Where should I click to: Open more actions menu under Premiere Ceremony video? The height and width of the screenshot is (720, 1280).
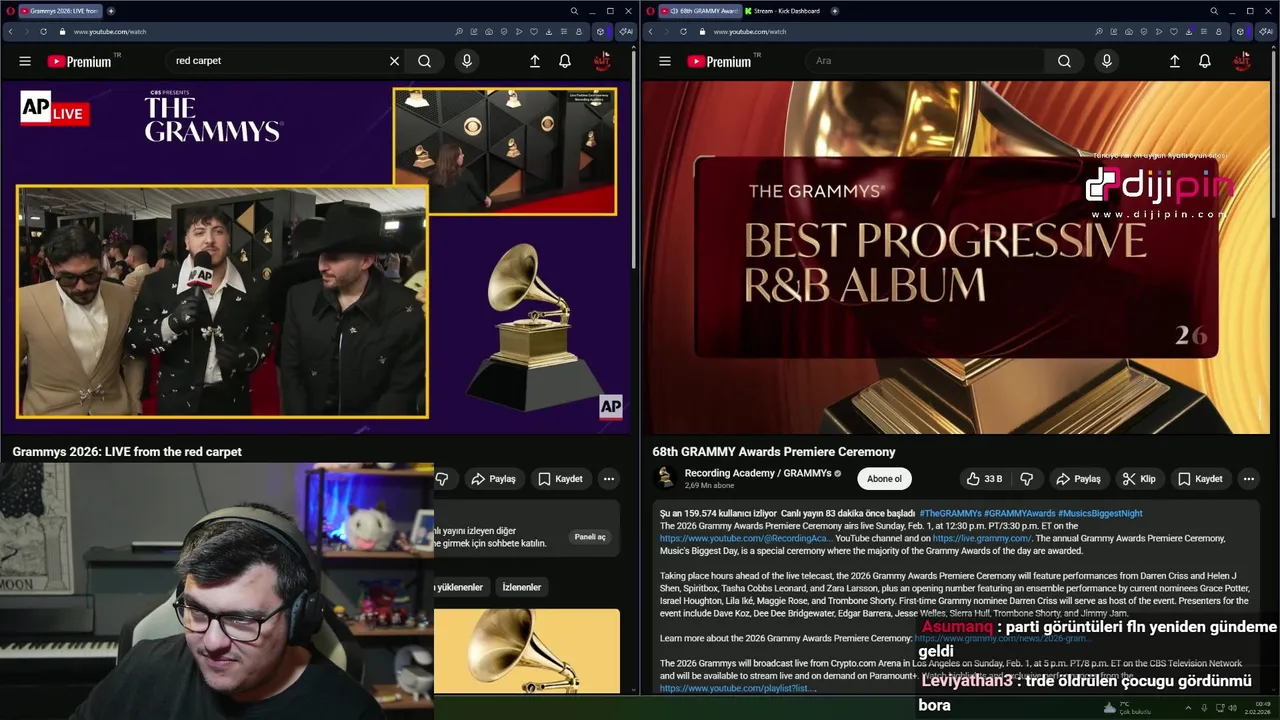pyautogui.click(x=1248, y=479)
